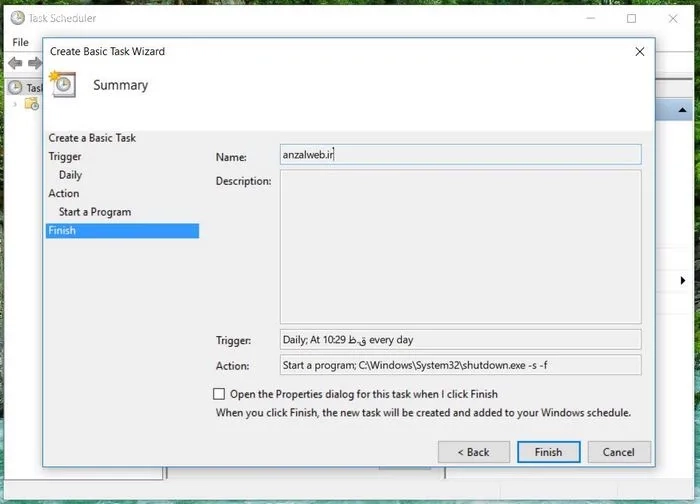Click the Finish button

(548, 452)
